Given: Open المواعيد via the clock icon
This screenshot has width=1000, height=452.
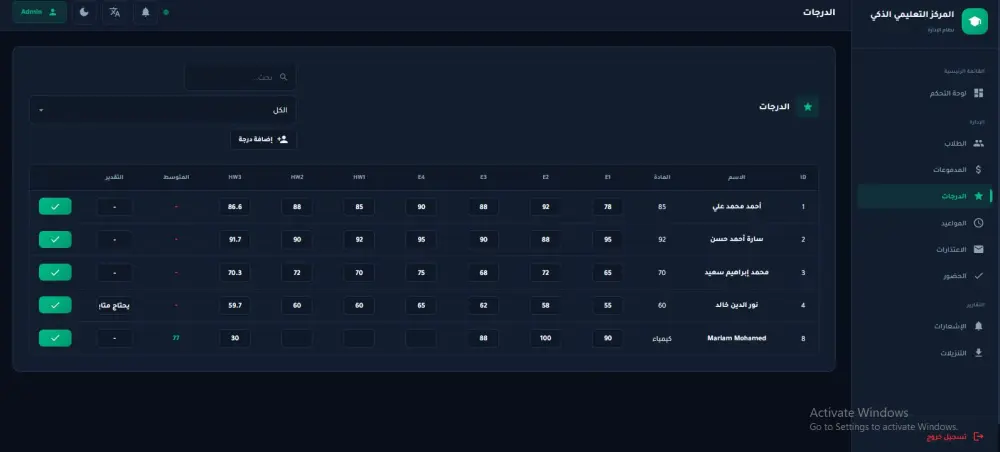Looking at the screenshot, I should click(978, 223).
